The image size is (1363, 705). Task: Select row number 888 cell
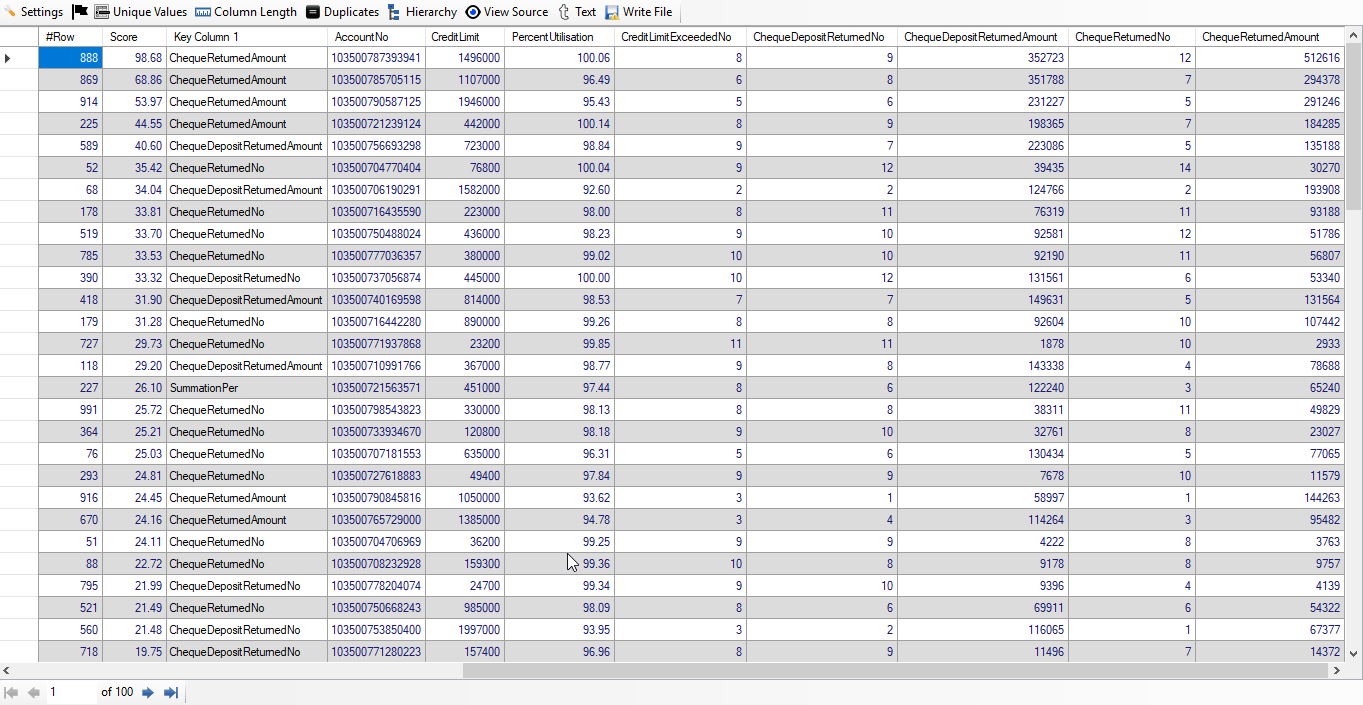[70, 58]
